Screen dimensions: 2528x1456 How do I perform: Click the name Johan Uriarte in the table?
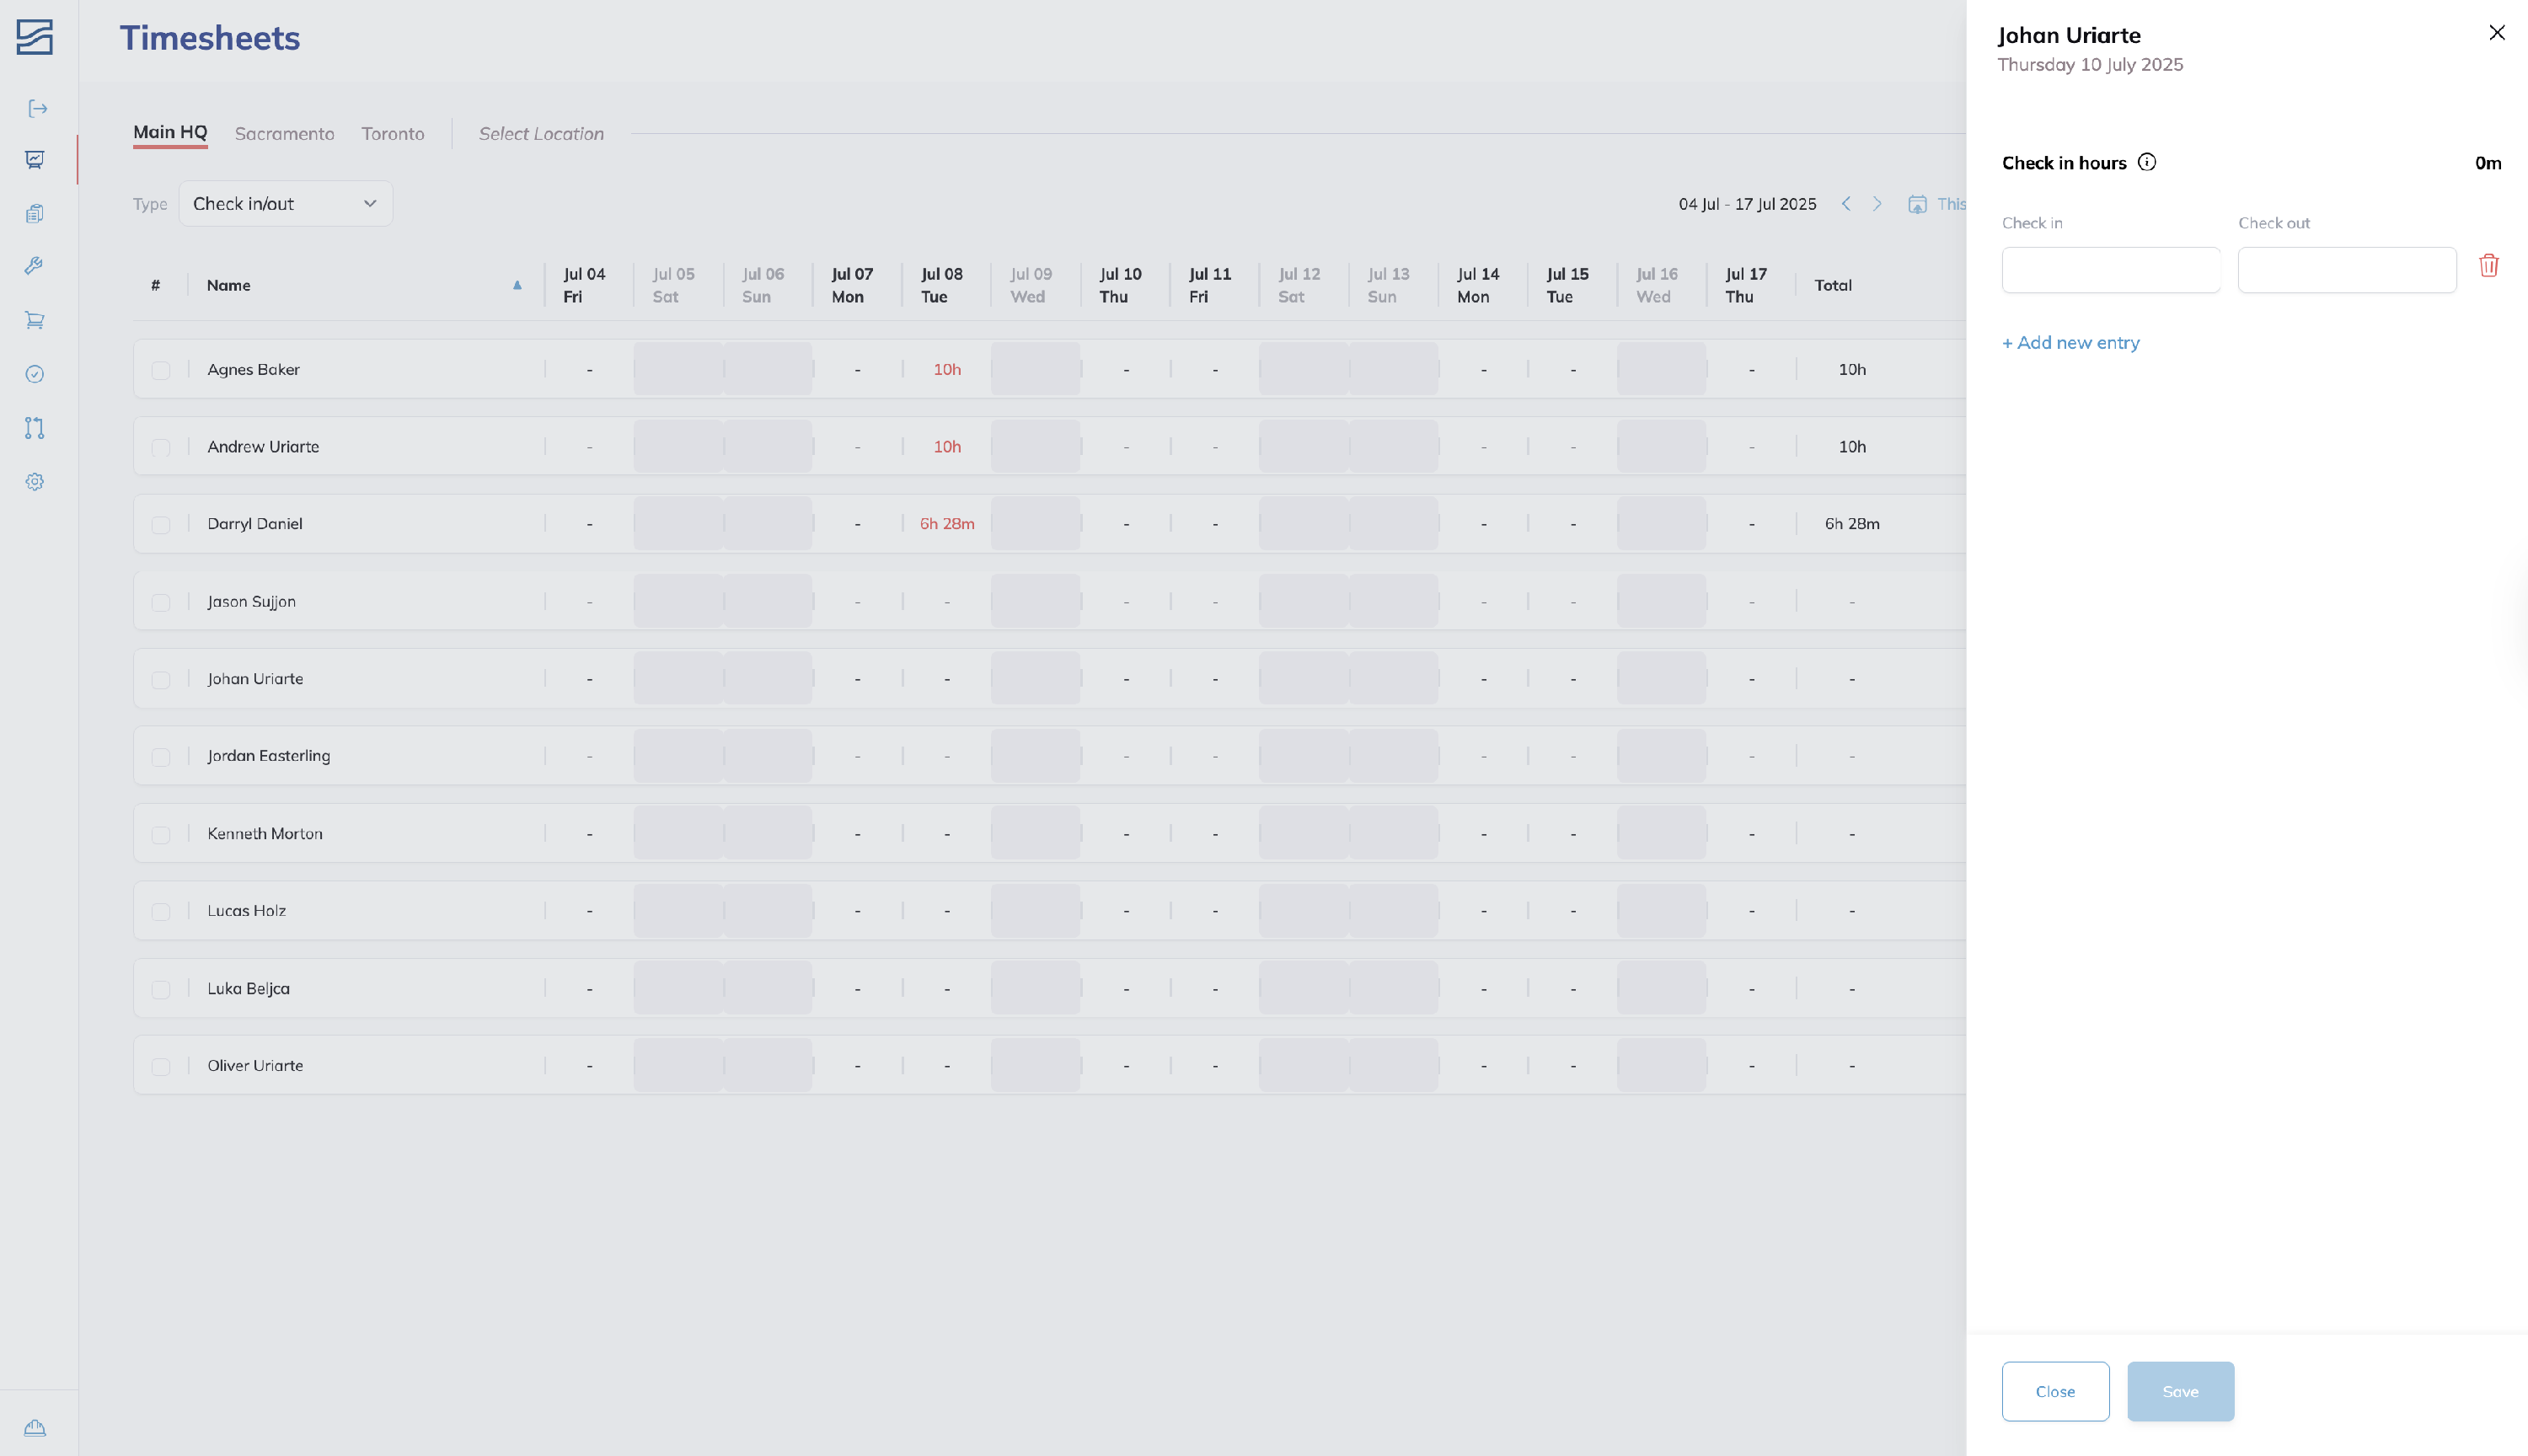pyautogui.click(x=255, y=679)
